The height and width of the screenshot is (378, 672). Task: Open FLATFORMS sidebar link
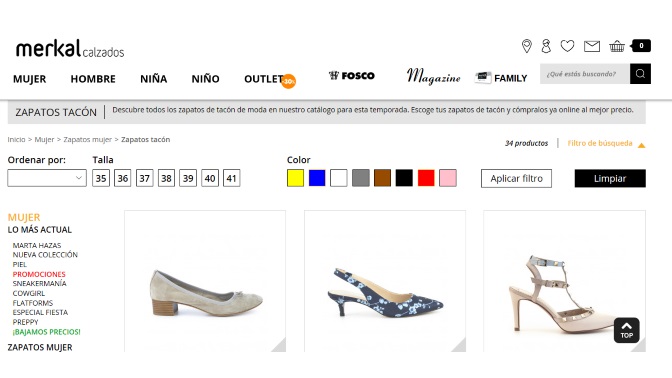pyautogui.click(x=33, y=303)
